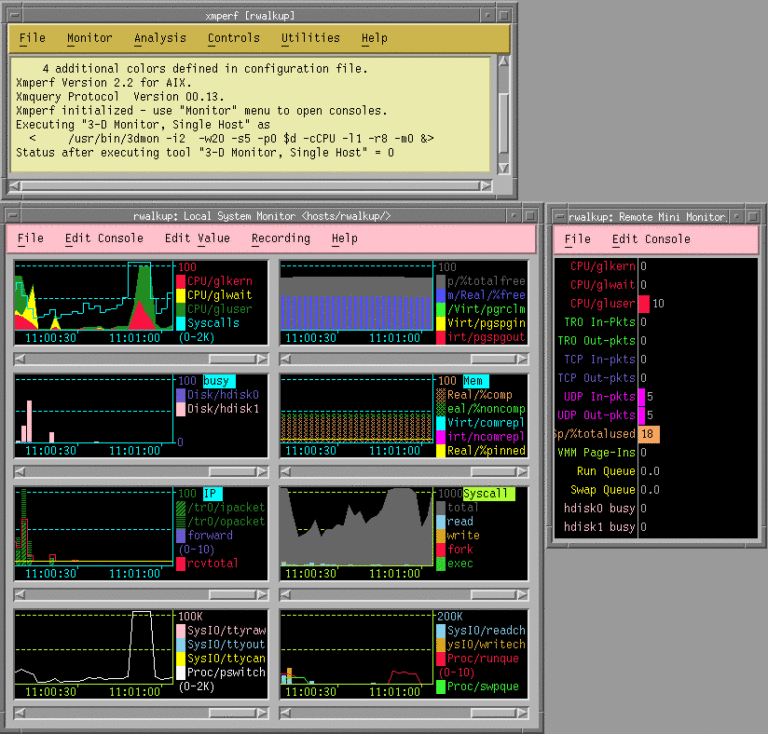Click the green "Syscall" graph label
The height and width of the screenshot is (734, 768).
[487, 494]
